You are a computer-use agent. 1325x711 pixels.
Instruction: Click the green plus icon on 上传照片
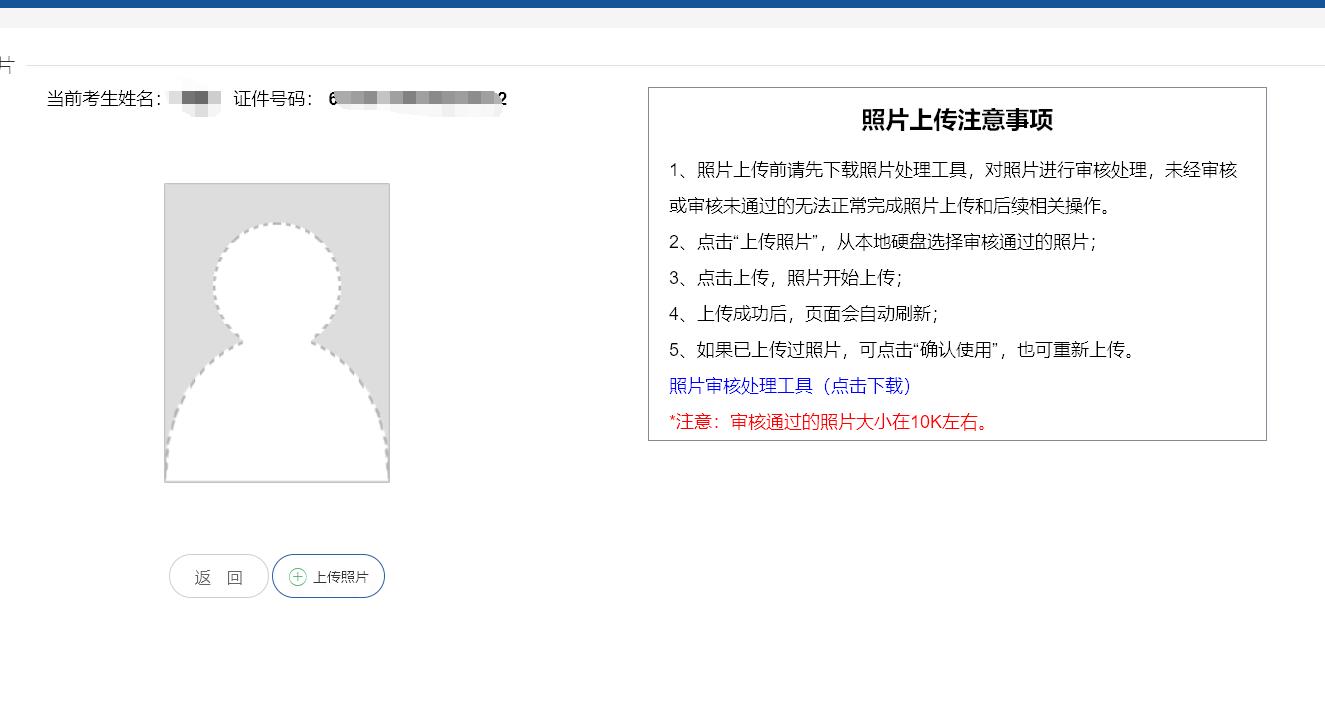click(x=297, y=577)
